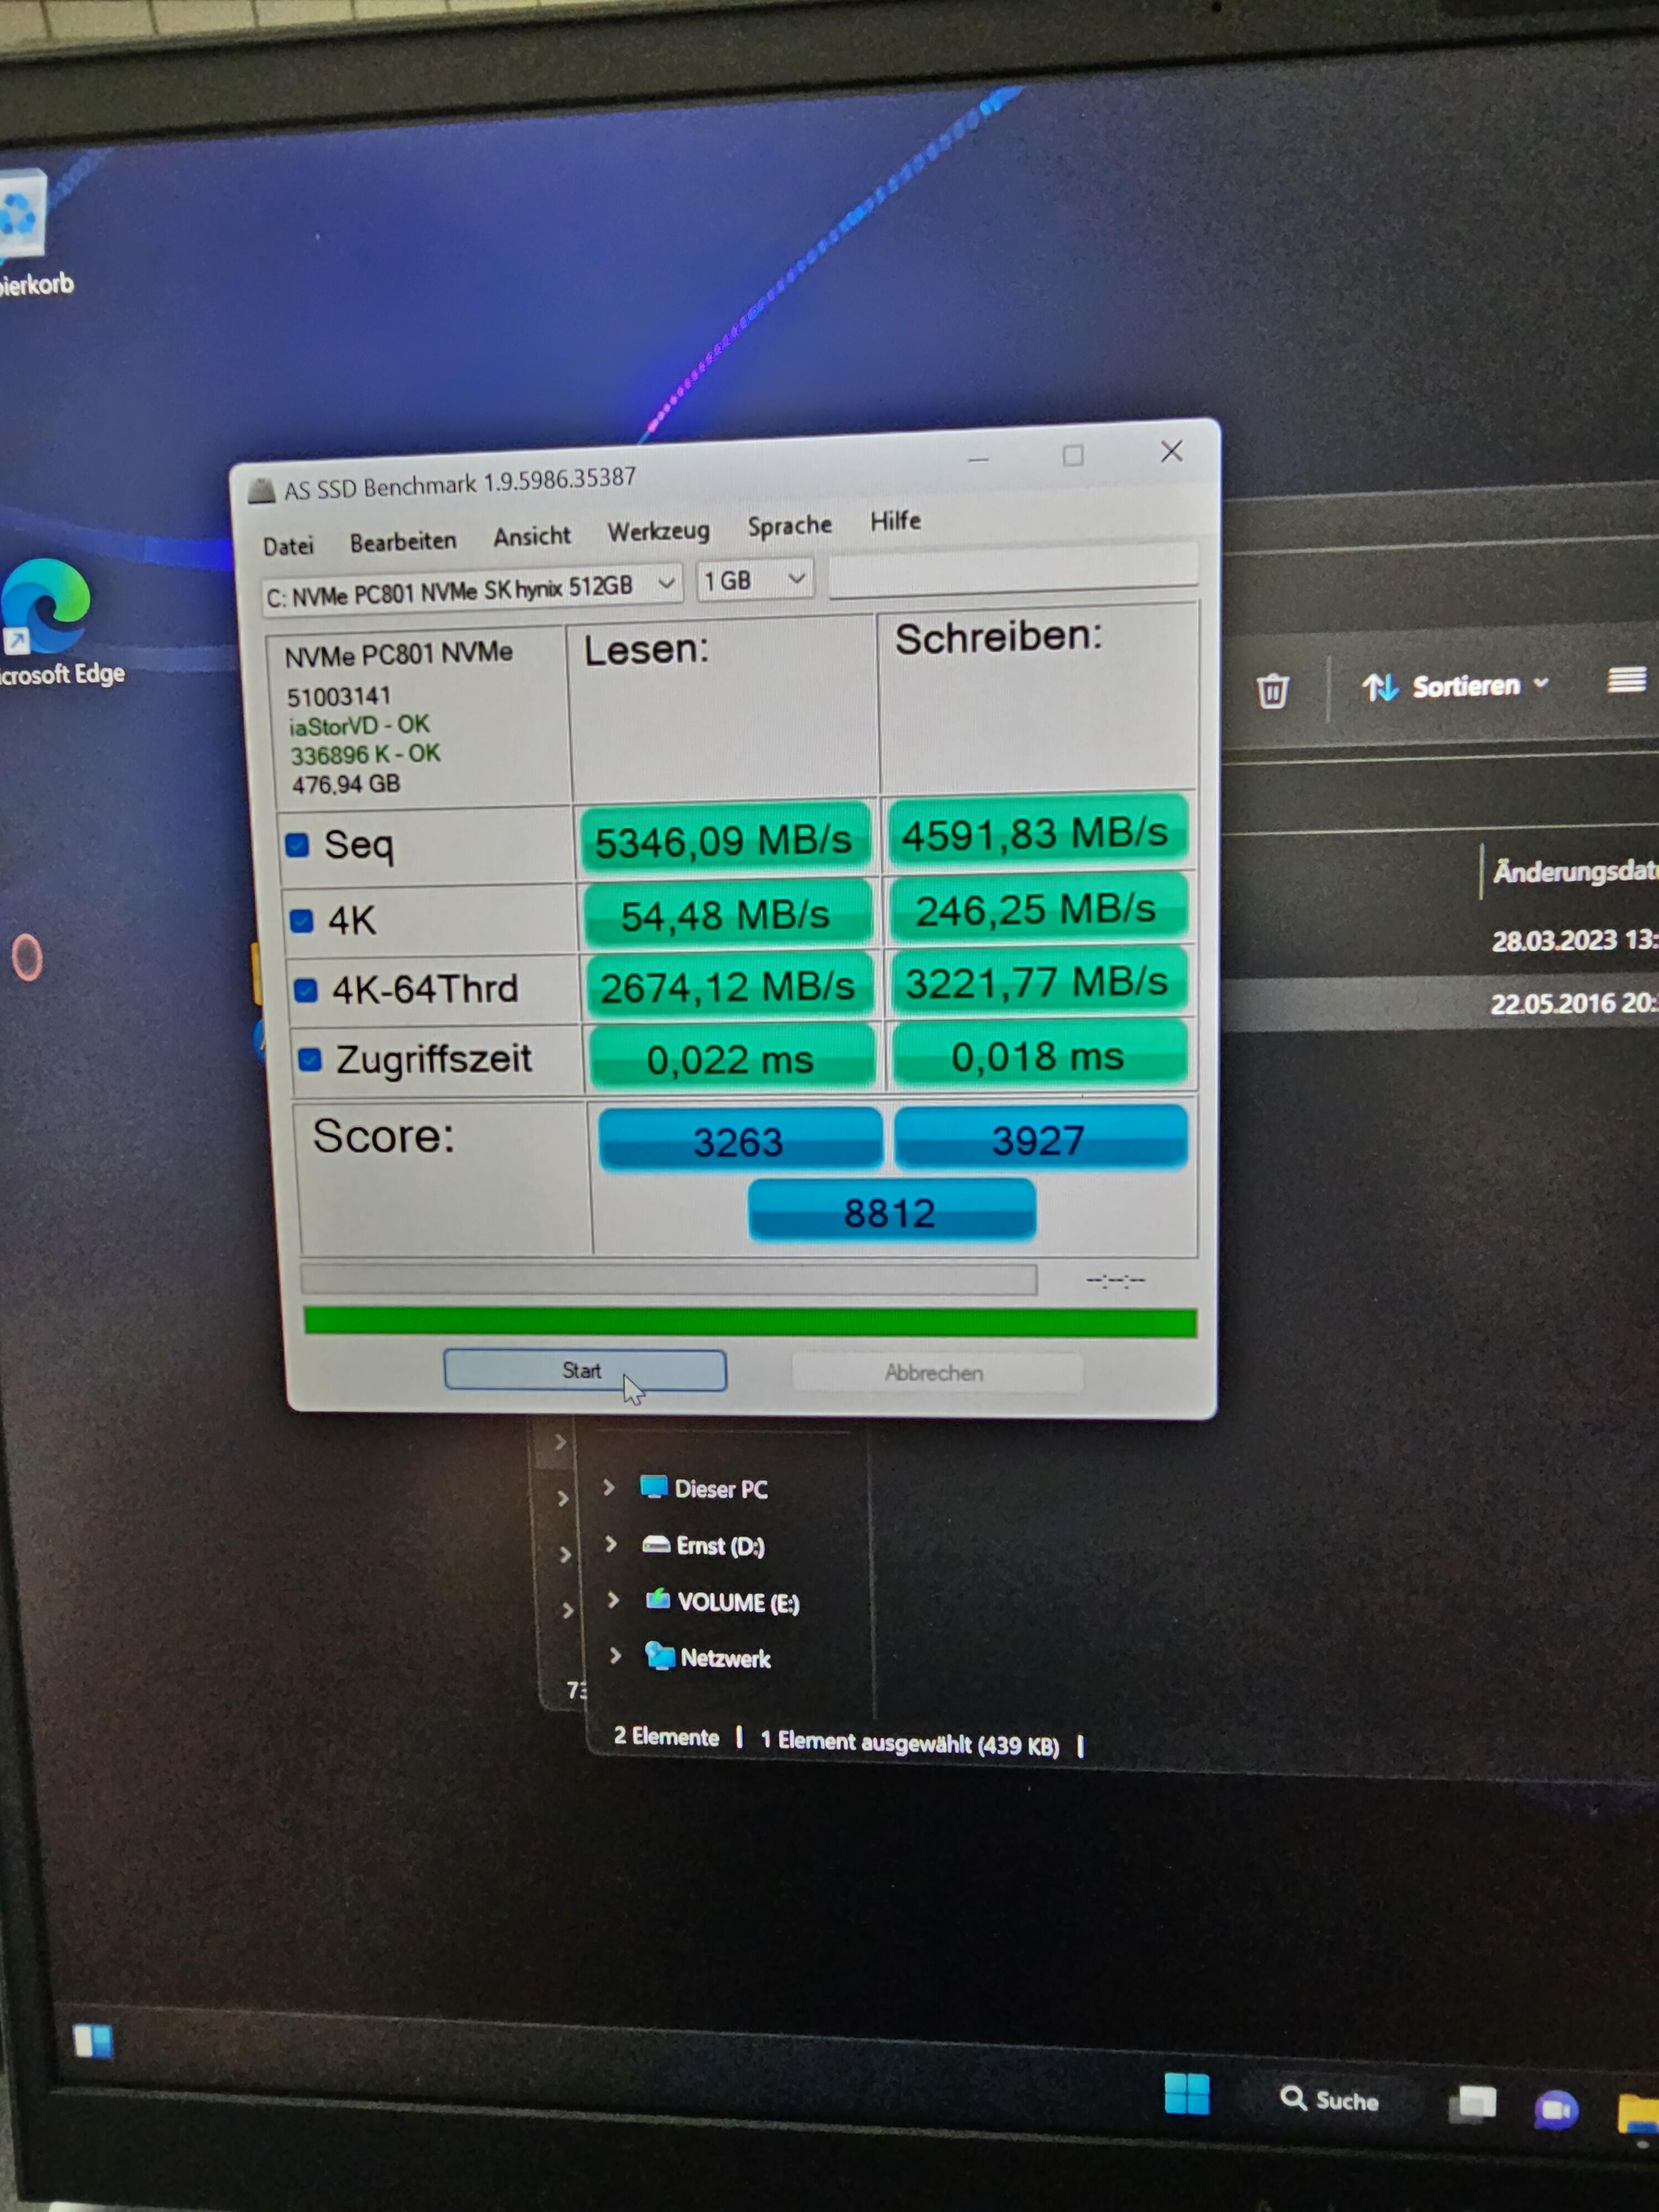Click the trash delete icon in Explorer toolbar

[1272, 691]
